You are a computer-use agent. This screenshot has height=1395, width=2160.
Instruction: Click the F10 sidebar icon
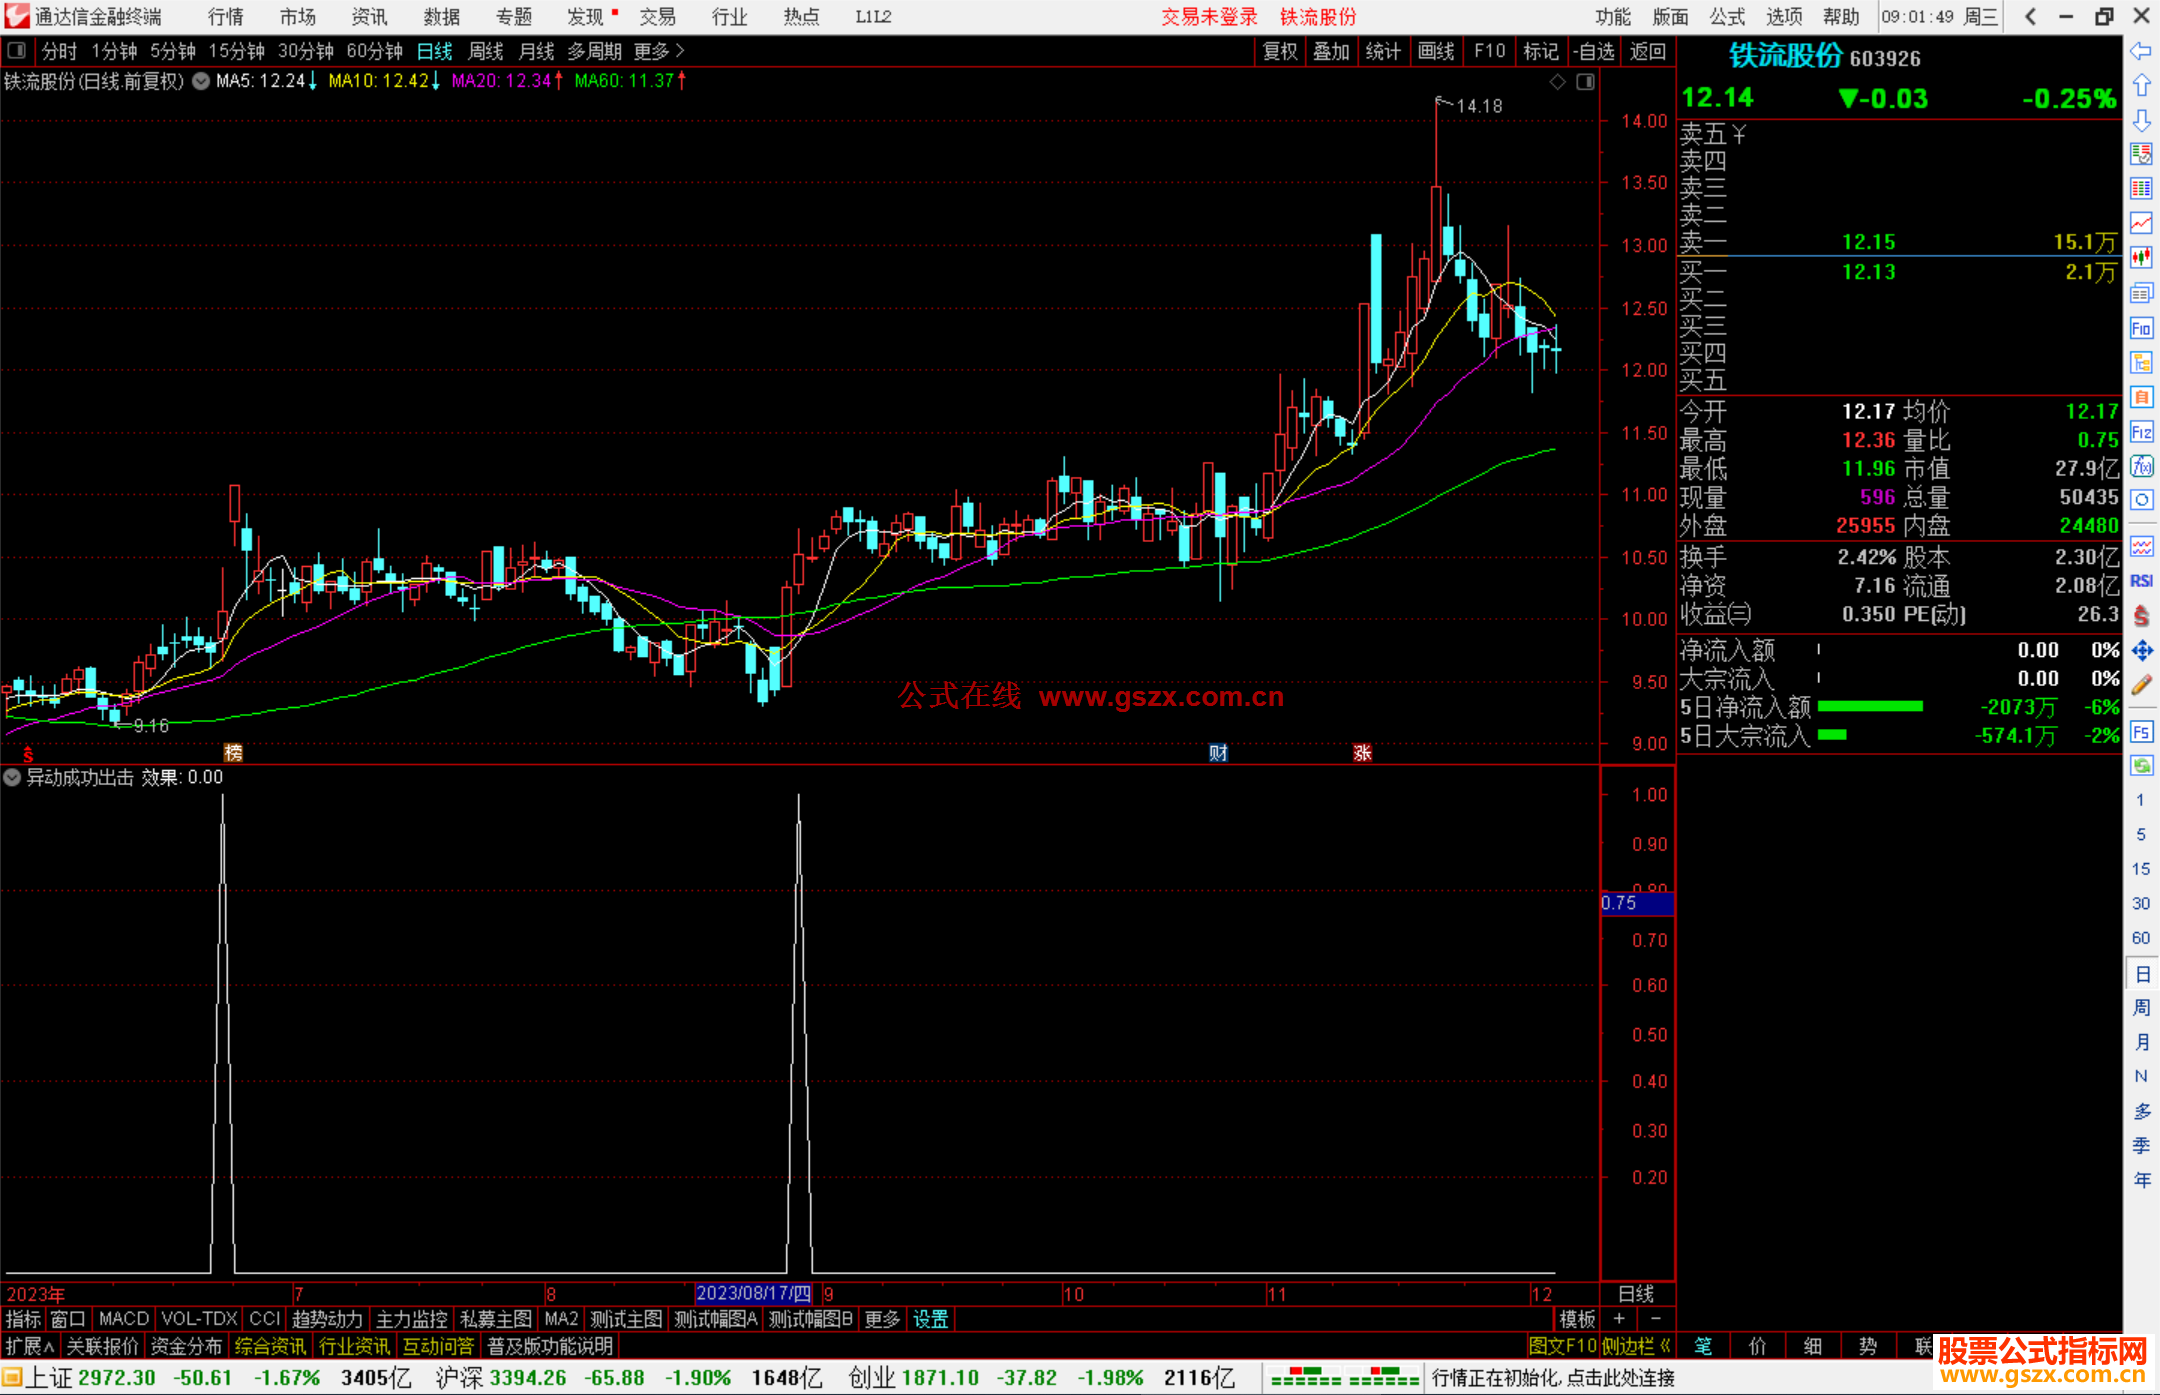click(2141, 329)
